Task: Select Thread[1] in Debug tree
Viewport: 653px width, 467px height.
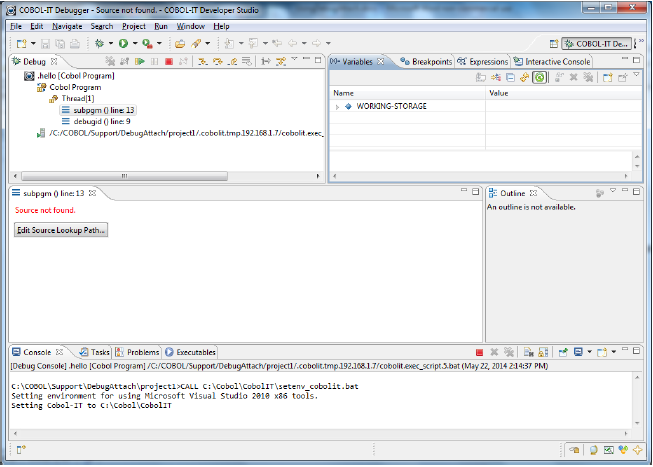Action: (72, 99)
